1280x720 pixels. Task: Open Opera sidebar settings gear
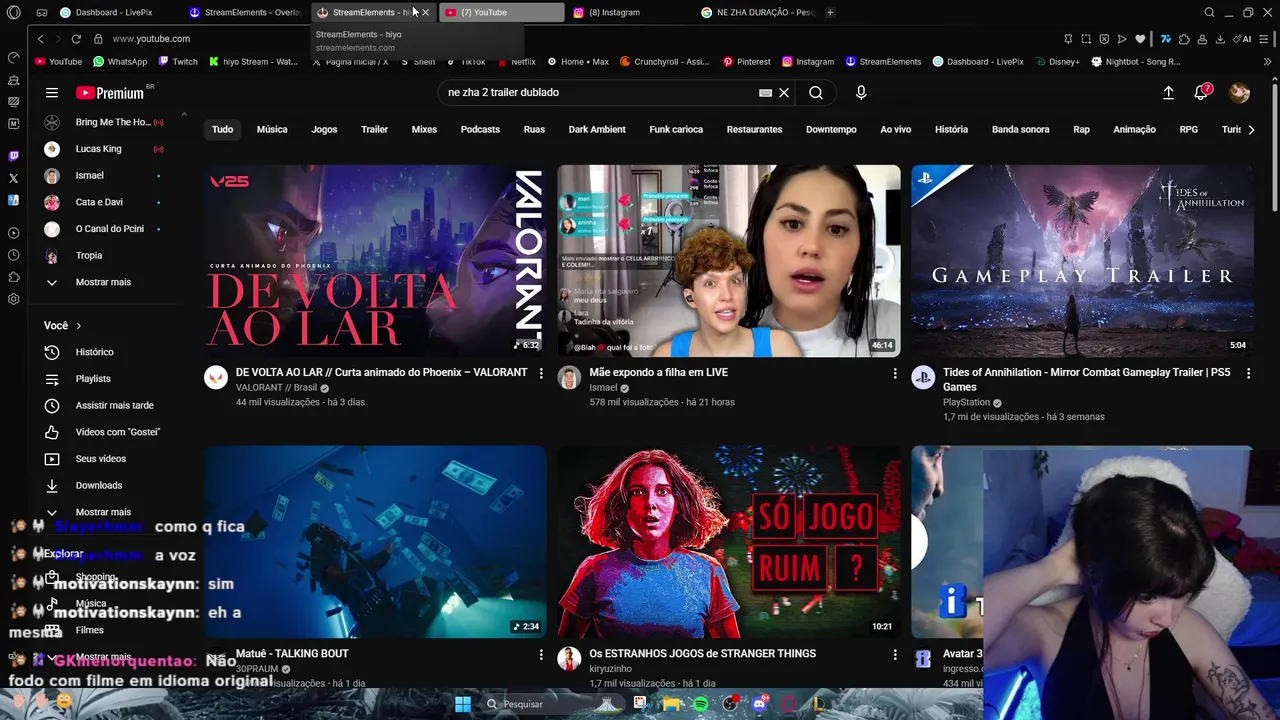point(13,299)
